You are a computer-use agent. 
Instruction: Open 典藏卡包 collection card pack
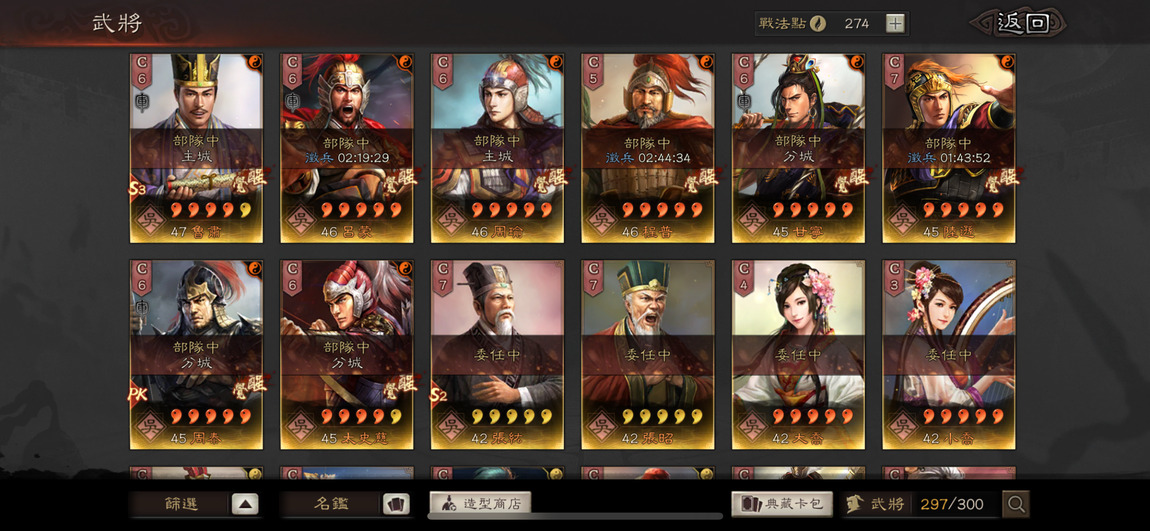pyautogui.click(x=782, y=503)
